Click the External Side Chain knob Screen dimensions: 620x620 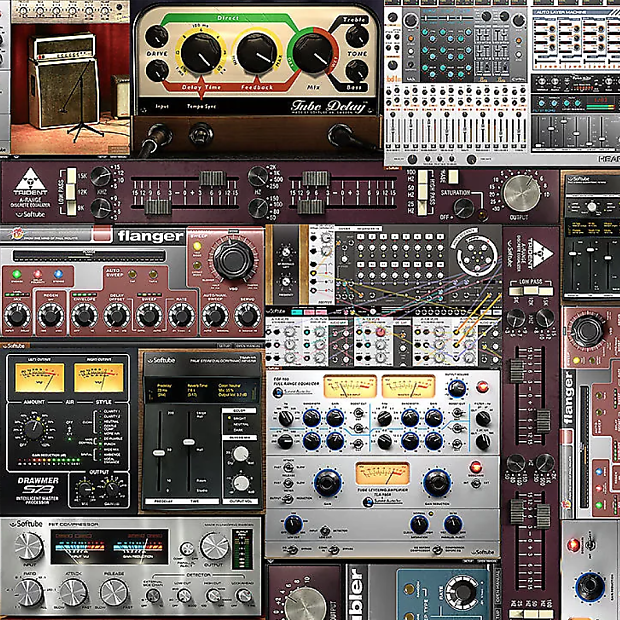(153, 595)
